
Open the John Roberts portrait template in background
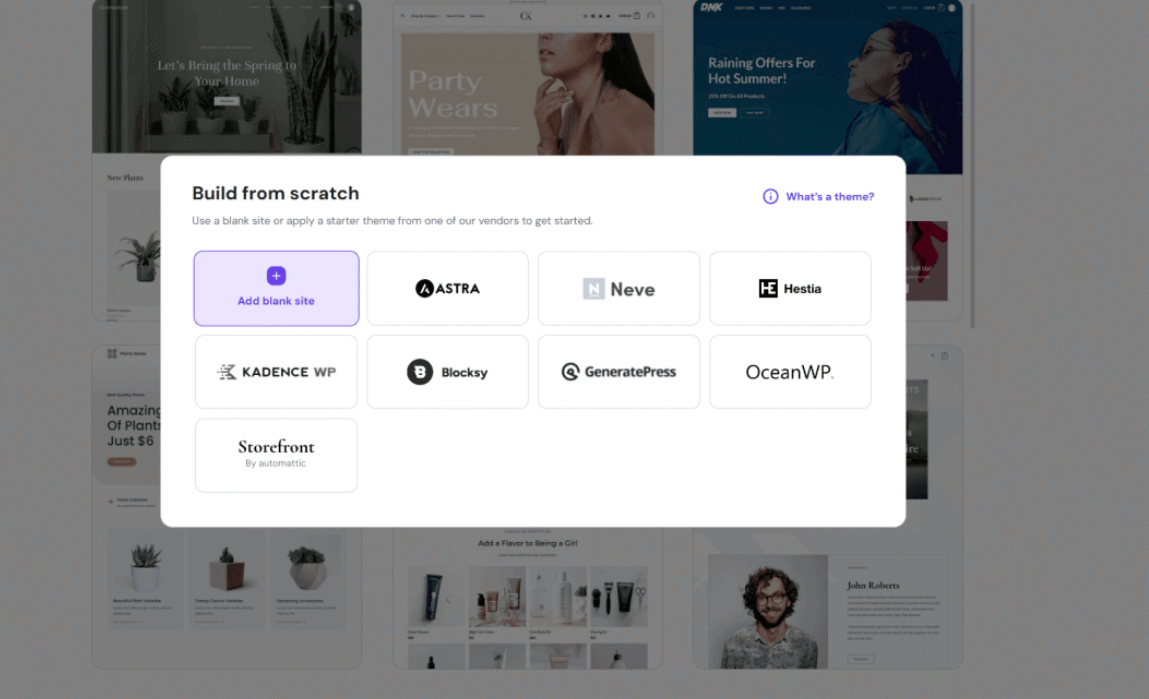(828, 599)
